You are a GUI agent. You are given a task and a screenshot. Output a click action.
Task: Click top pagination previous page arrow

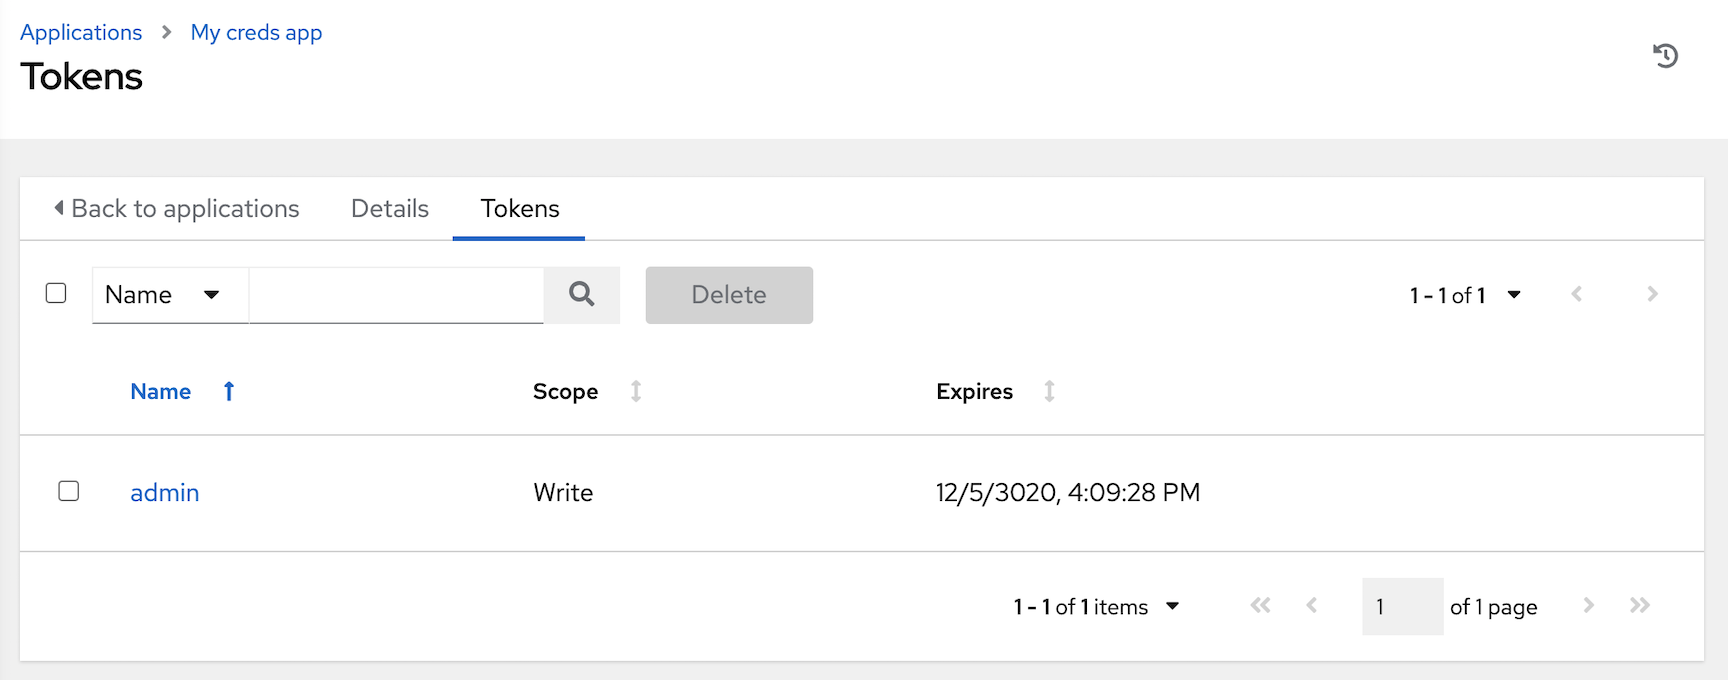point(1577,294)
